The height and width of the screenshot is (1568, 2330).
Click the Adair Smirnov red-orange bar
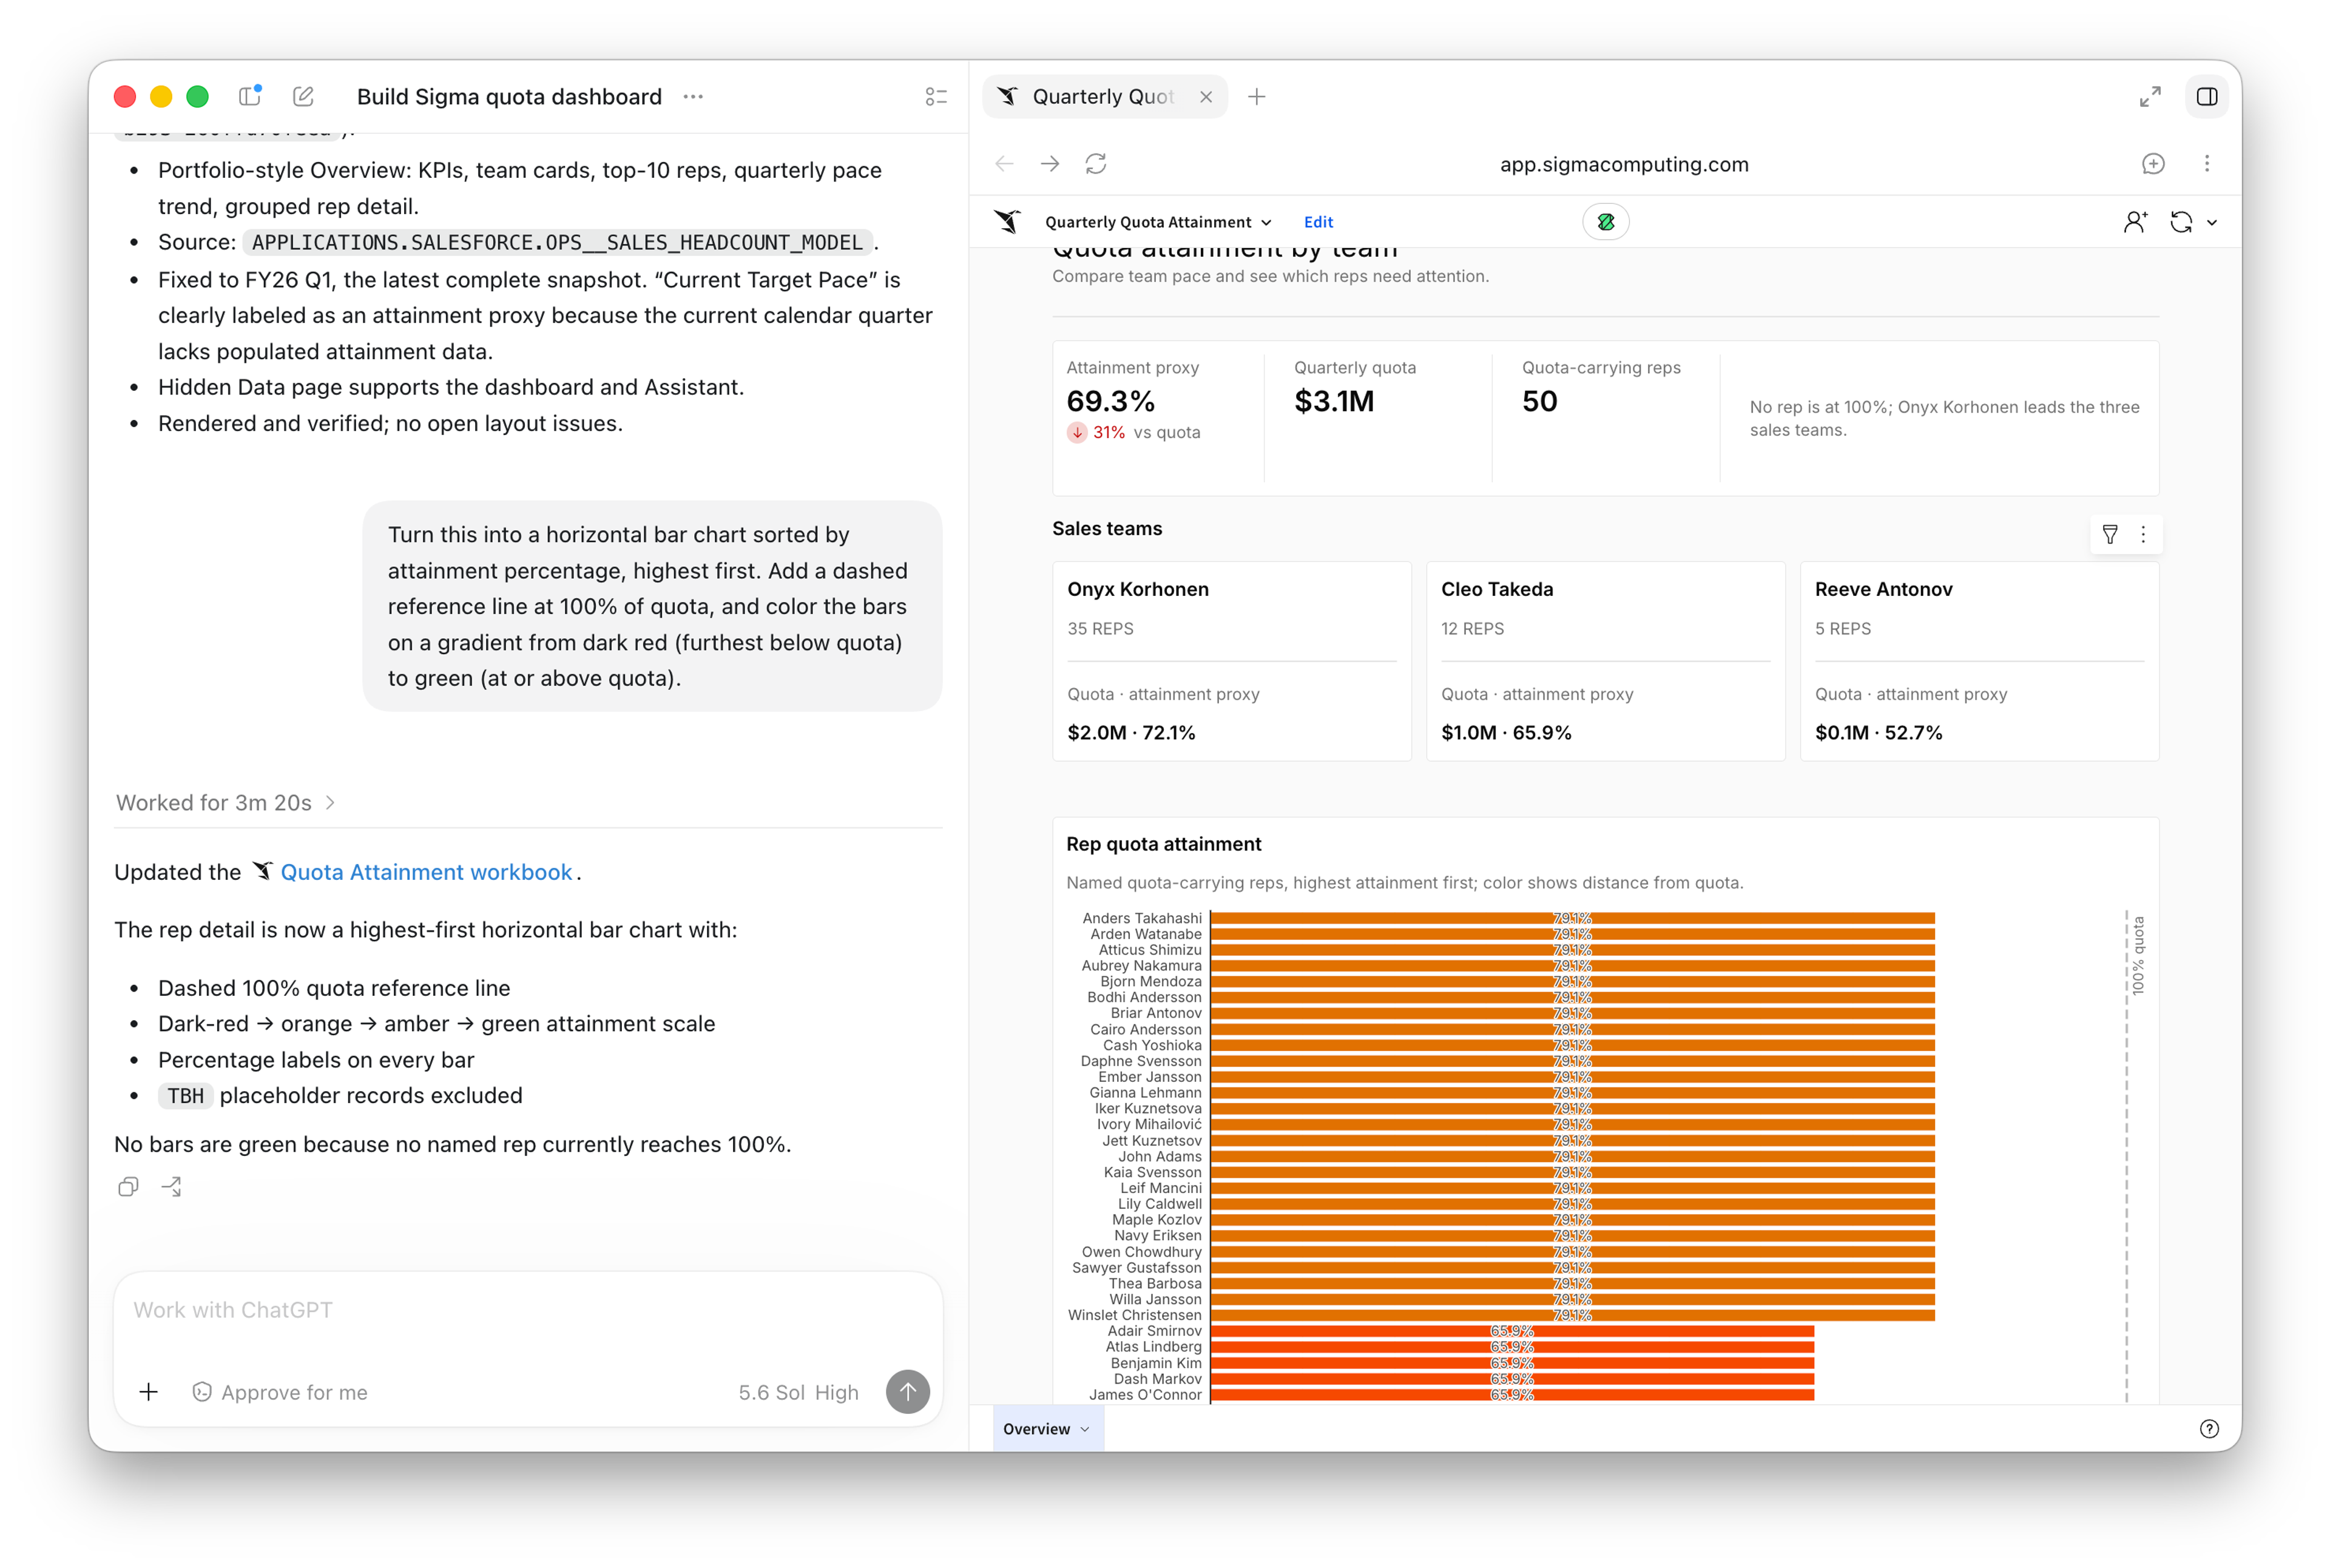(1512, 1330)
